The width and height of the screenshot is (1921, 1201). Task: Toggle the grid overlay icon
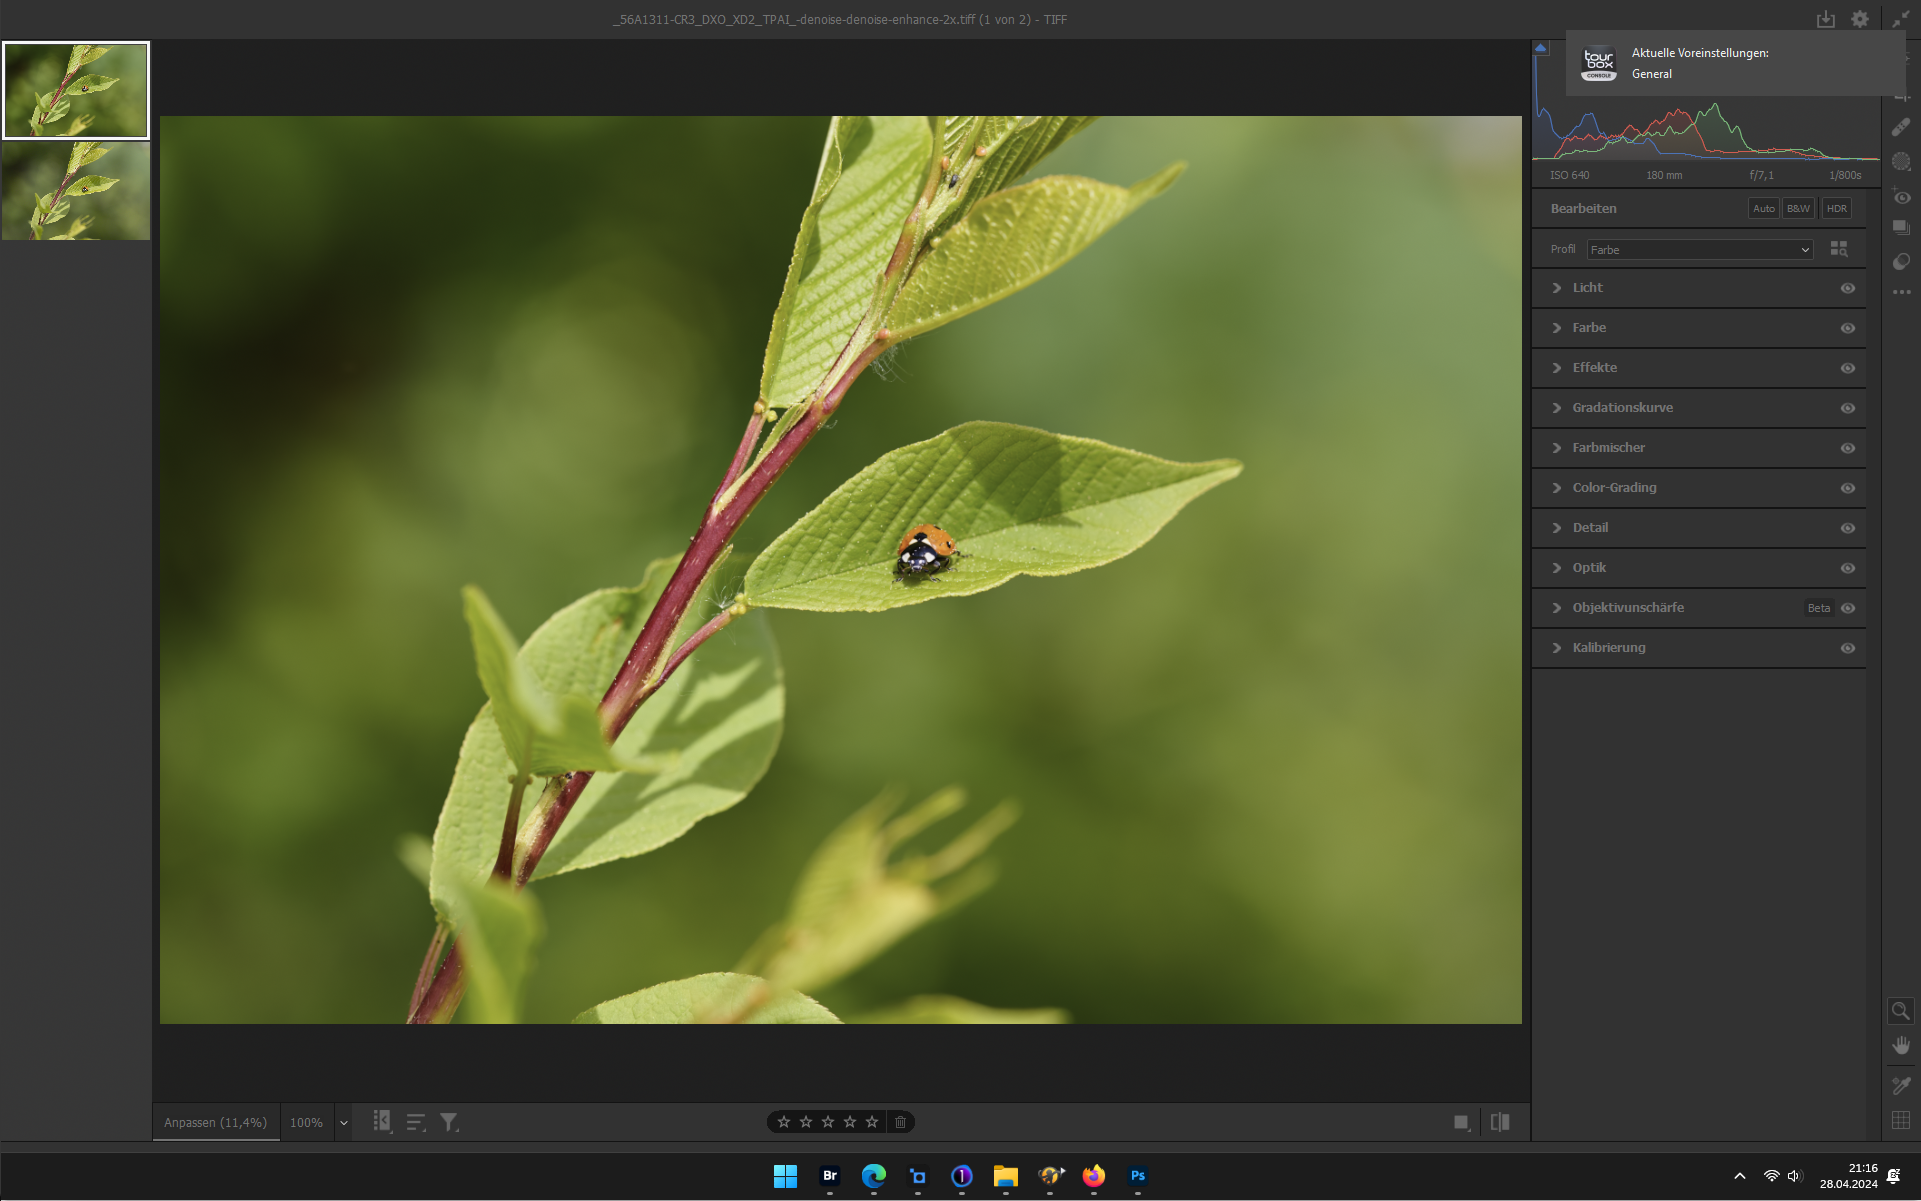pyautogui.click(x=1901, y=1120)
